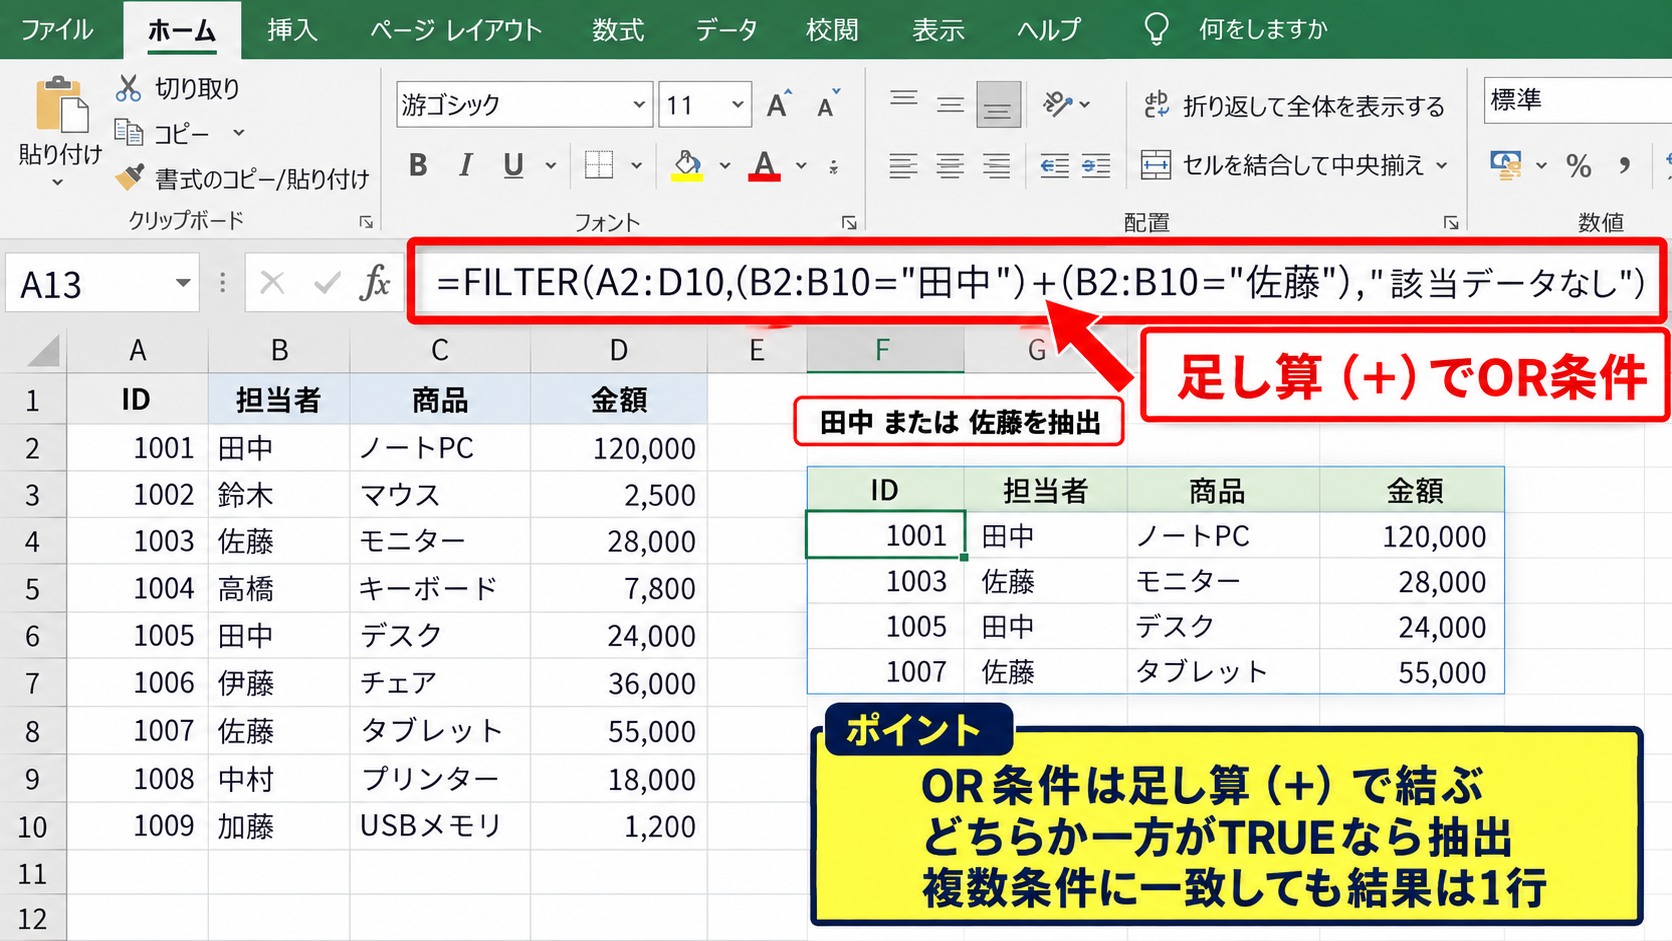Click セルを結合して中央揃え button
The image size is (1672, 941).
pos(1284,165)
